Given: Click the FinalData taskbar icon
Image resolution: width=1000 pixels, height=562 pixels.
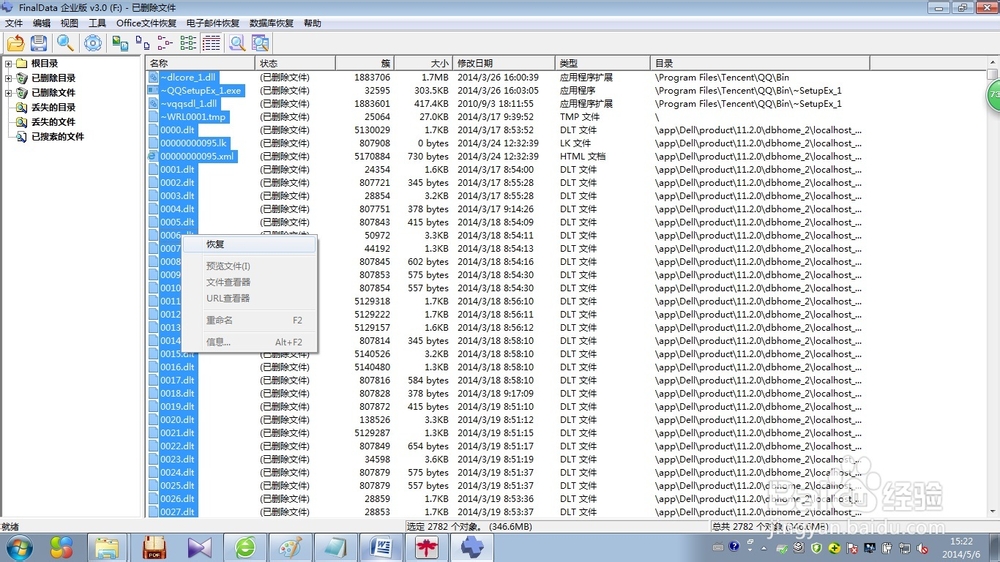Looking at the screenshot, I should pos(473,548).
